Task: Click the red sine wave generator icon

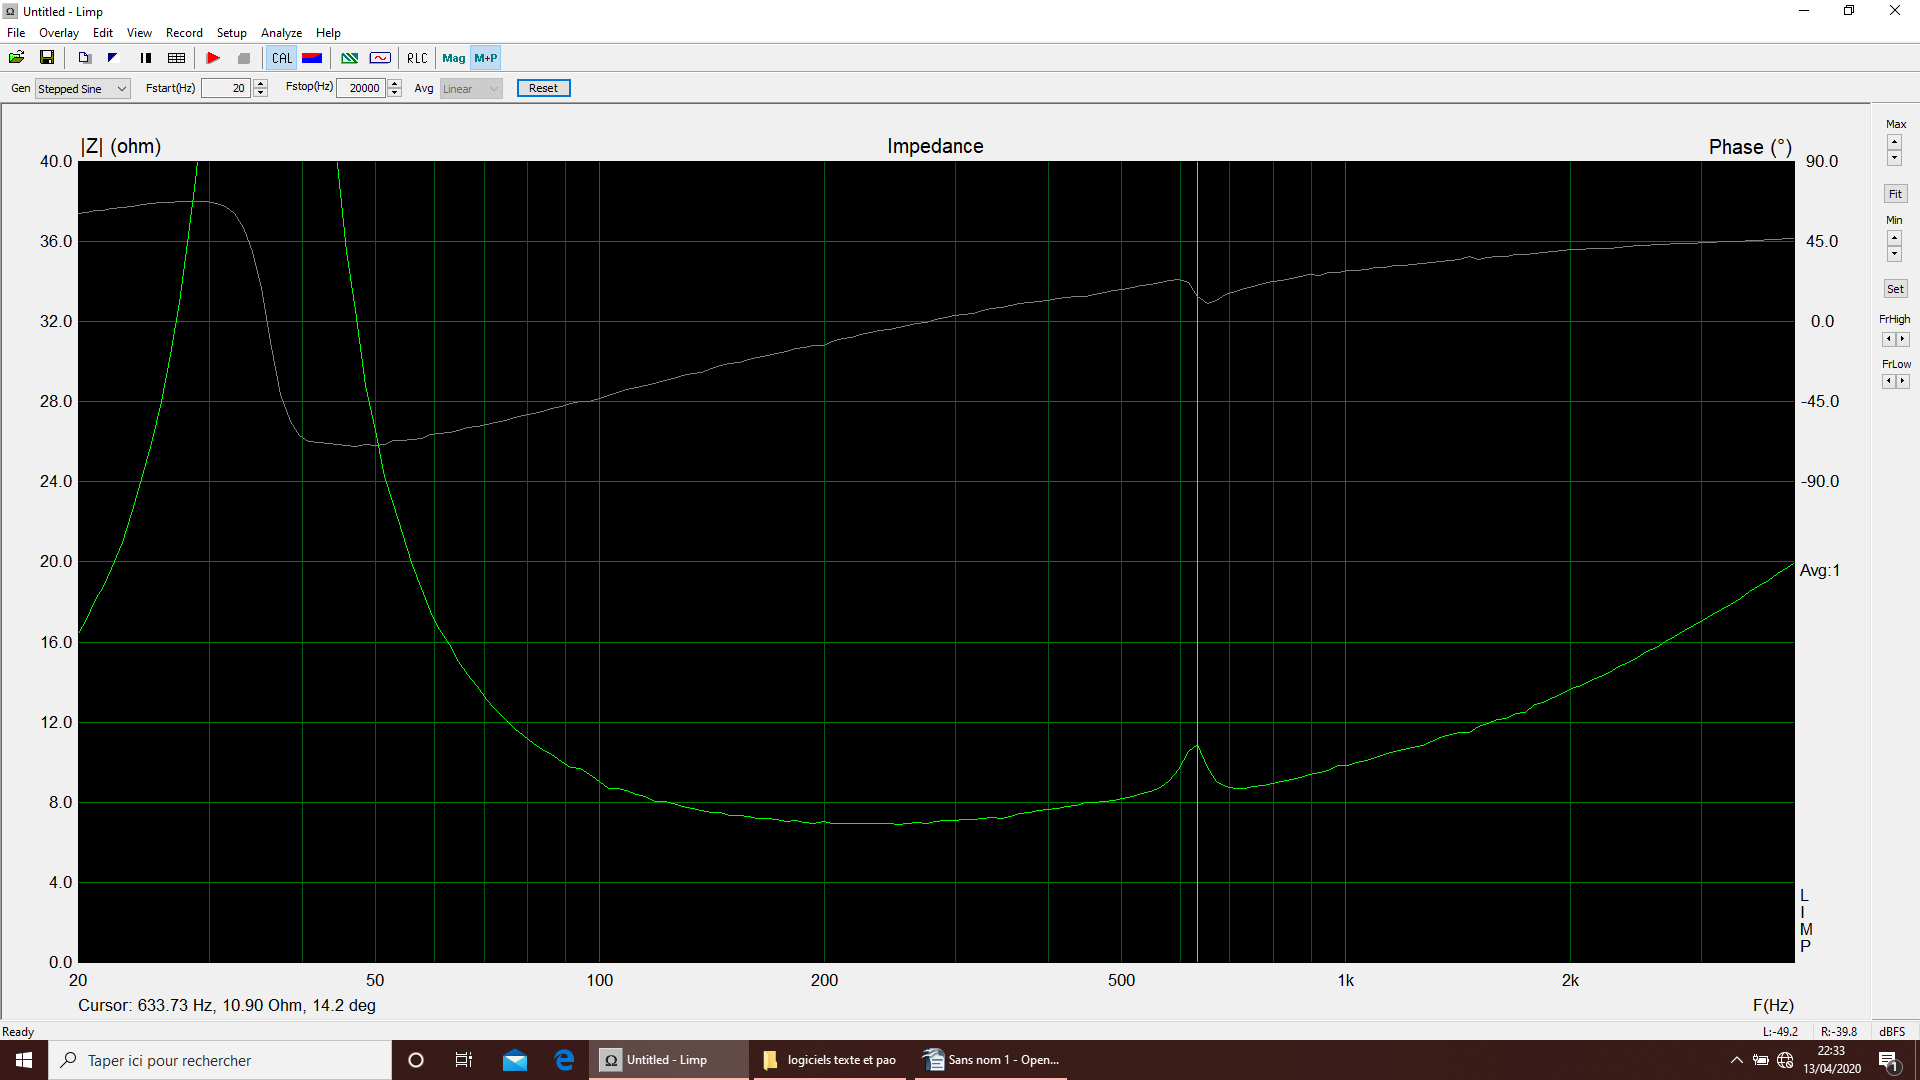Action: click(380, 58)
